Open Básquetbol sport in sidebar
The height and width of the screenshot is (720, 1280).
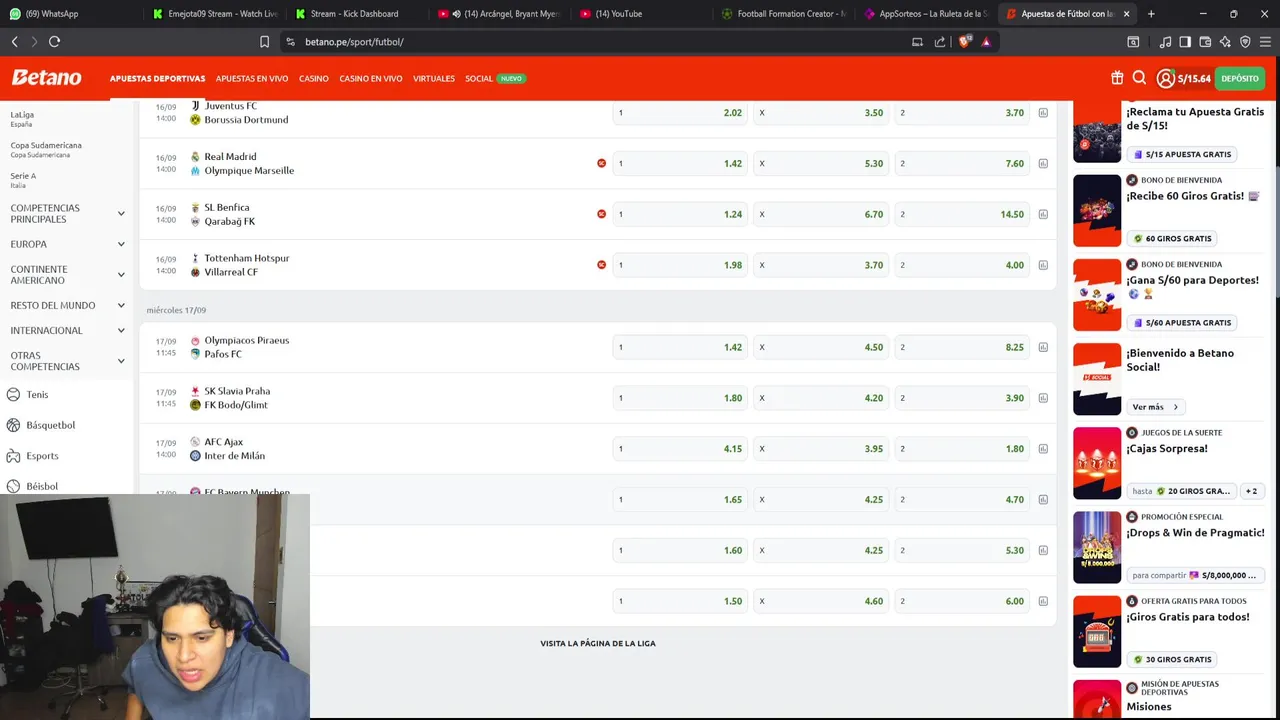50,425
